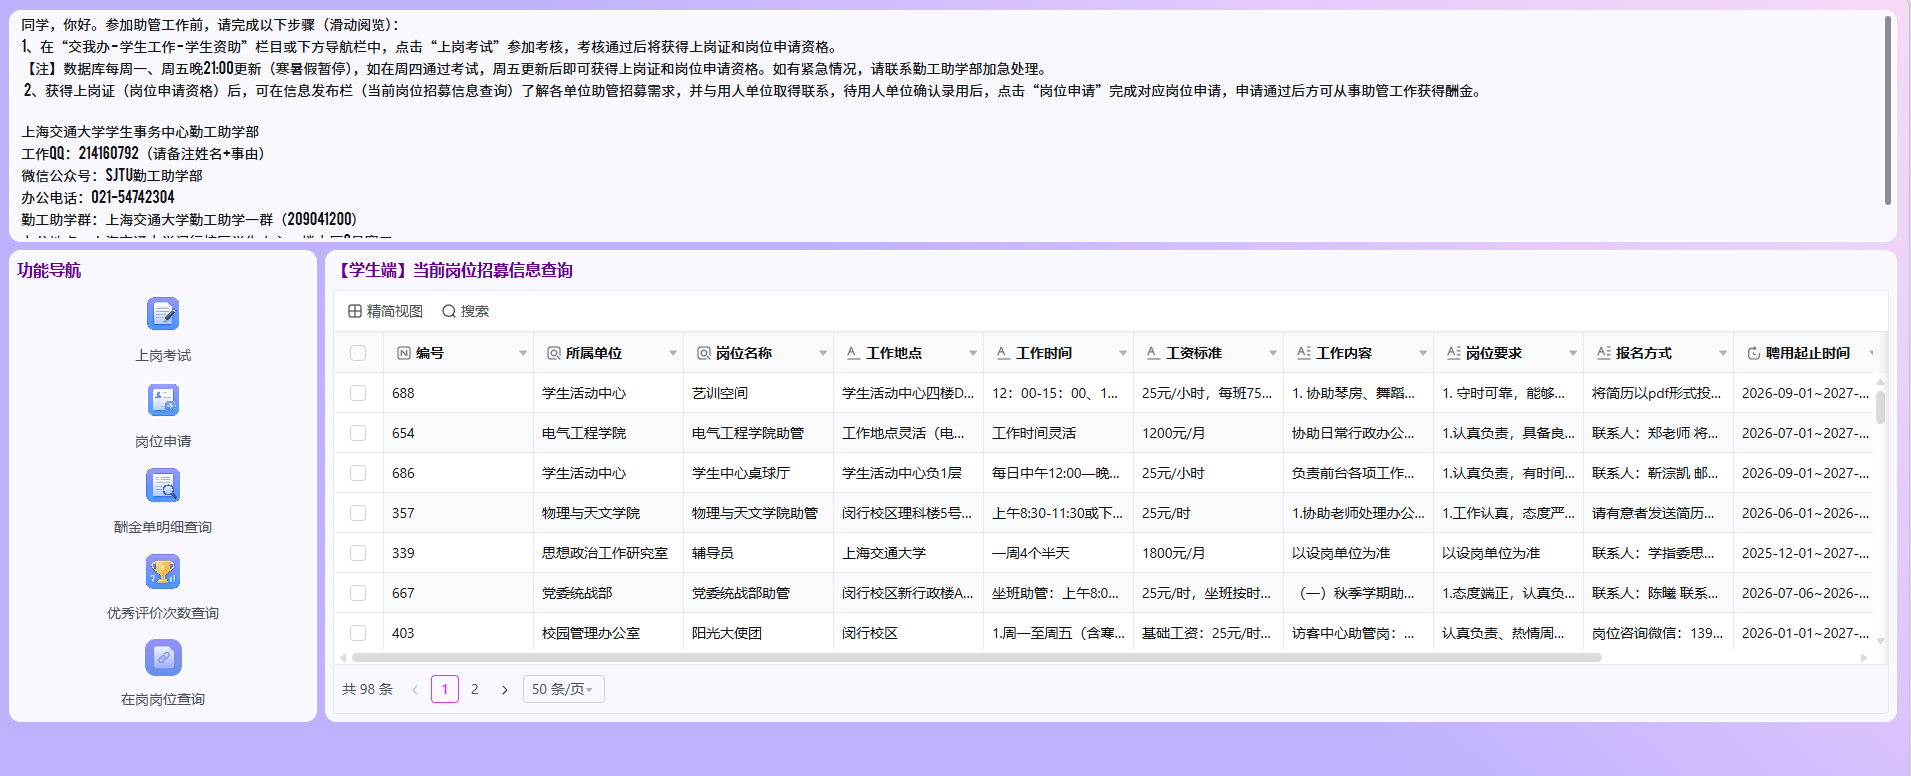This screenshot has height=776, width=1911.
Task: Click the instructions panel vertical scrollbar
Action: point(1887,110)
